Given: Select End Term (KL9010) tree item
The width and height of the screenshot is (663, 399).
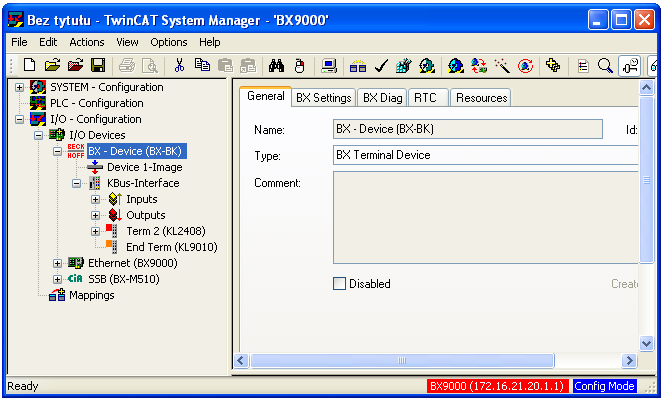Looking at the screenshot, I should point(172,247).
